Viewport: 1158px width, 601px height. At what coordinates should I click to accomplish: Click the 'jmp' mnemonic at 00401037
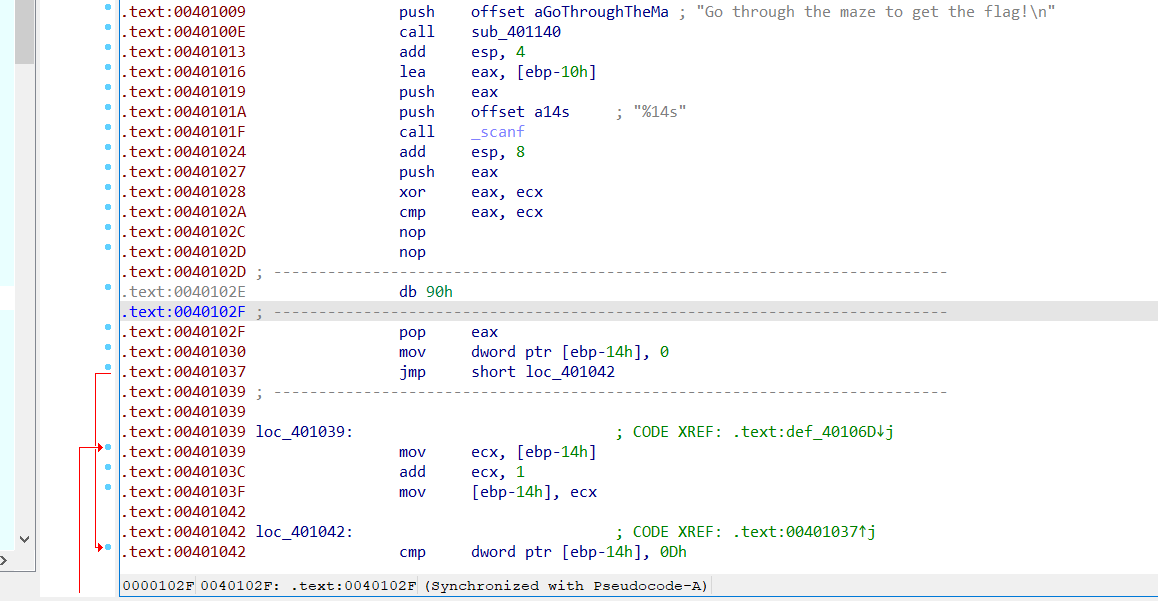[x=412, y=371]
